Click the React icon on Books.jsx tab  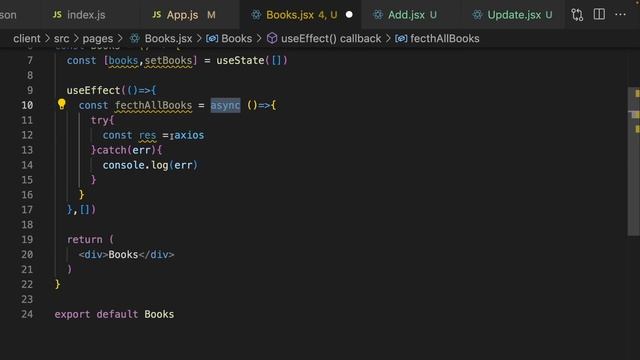click(x=256, y=15)
